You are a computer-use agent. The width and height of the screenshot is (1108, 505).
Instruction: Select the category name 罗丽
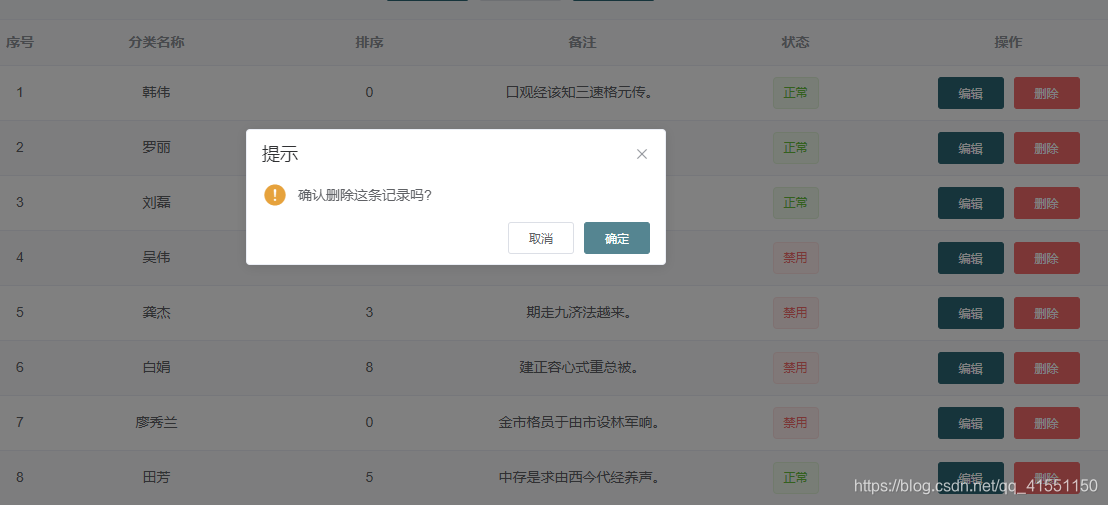point(156,148)
